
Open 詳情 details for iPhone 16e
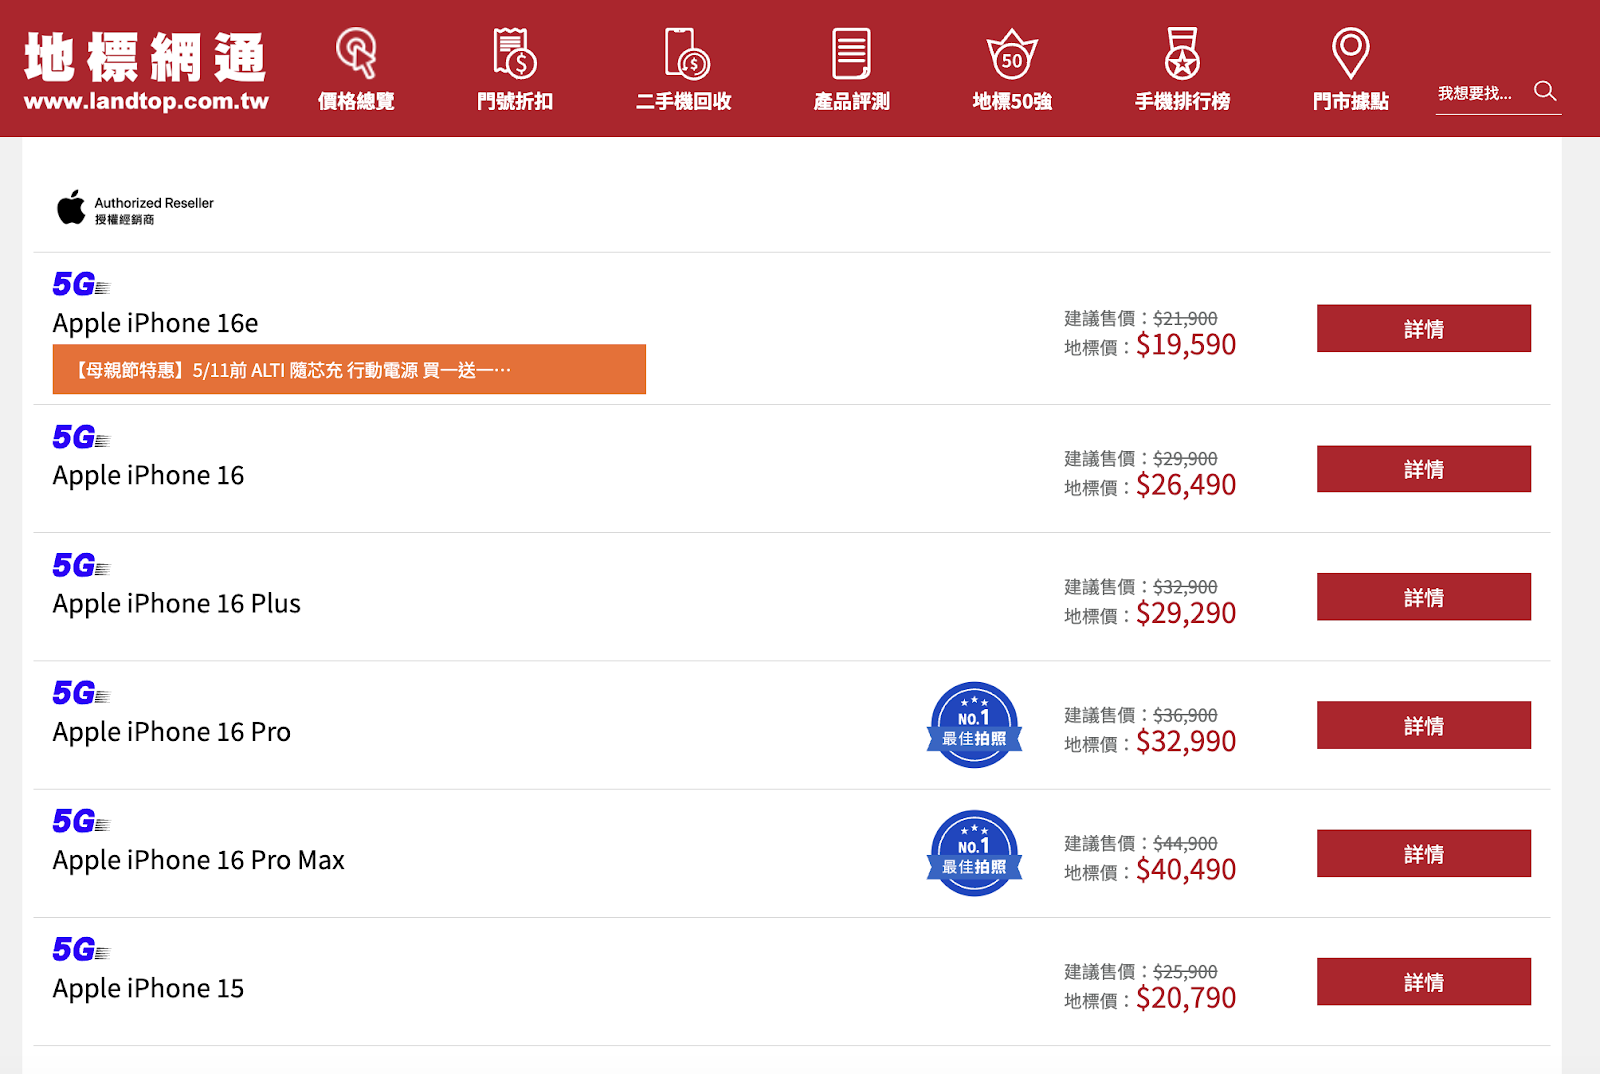pos(1423,328)
